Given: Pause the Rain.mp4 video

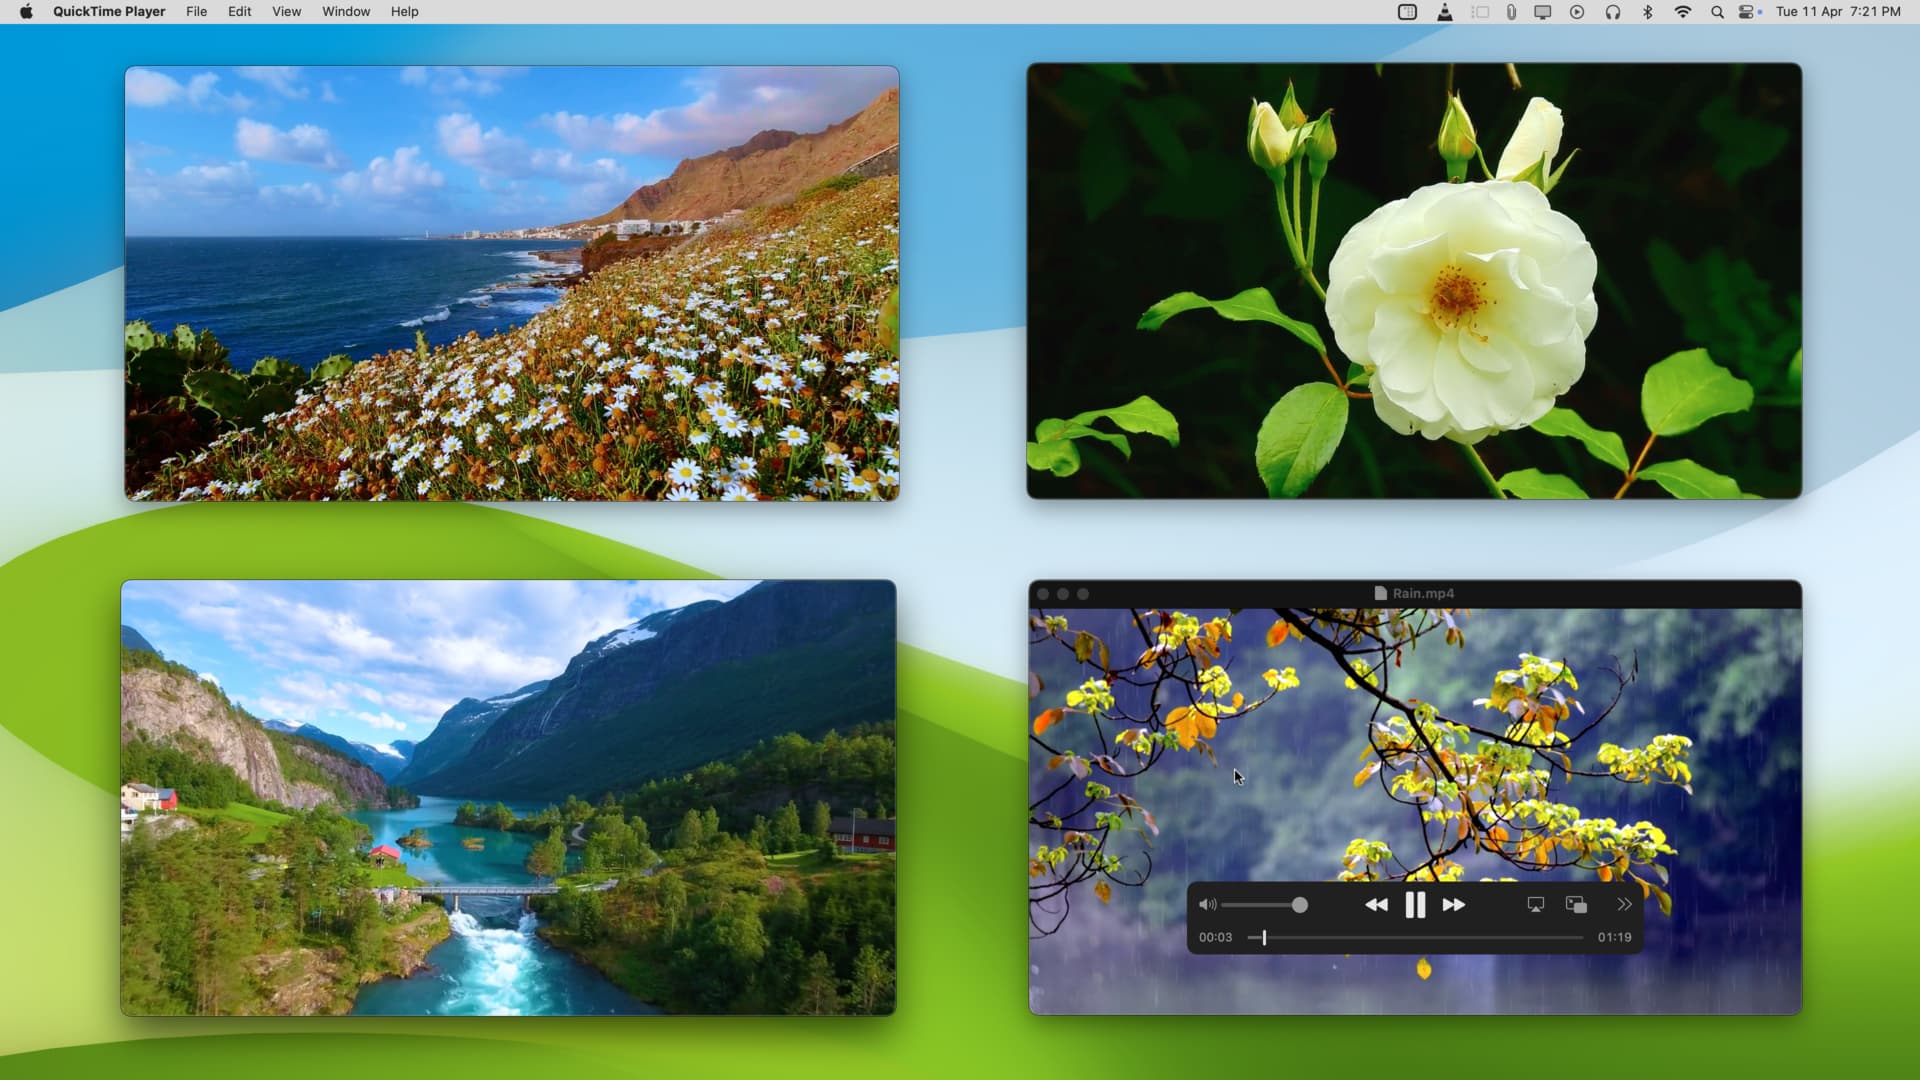Looking at the screenshot, I should click(1415, 905).
